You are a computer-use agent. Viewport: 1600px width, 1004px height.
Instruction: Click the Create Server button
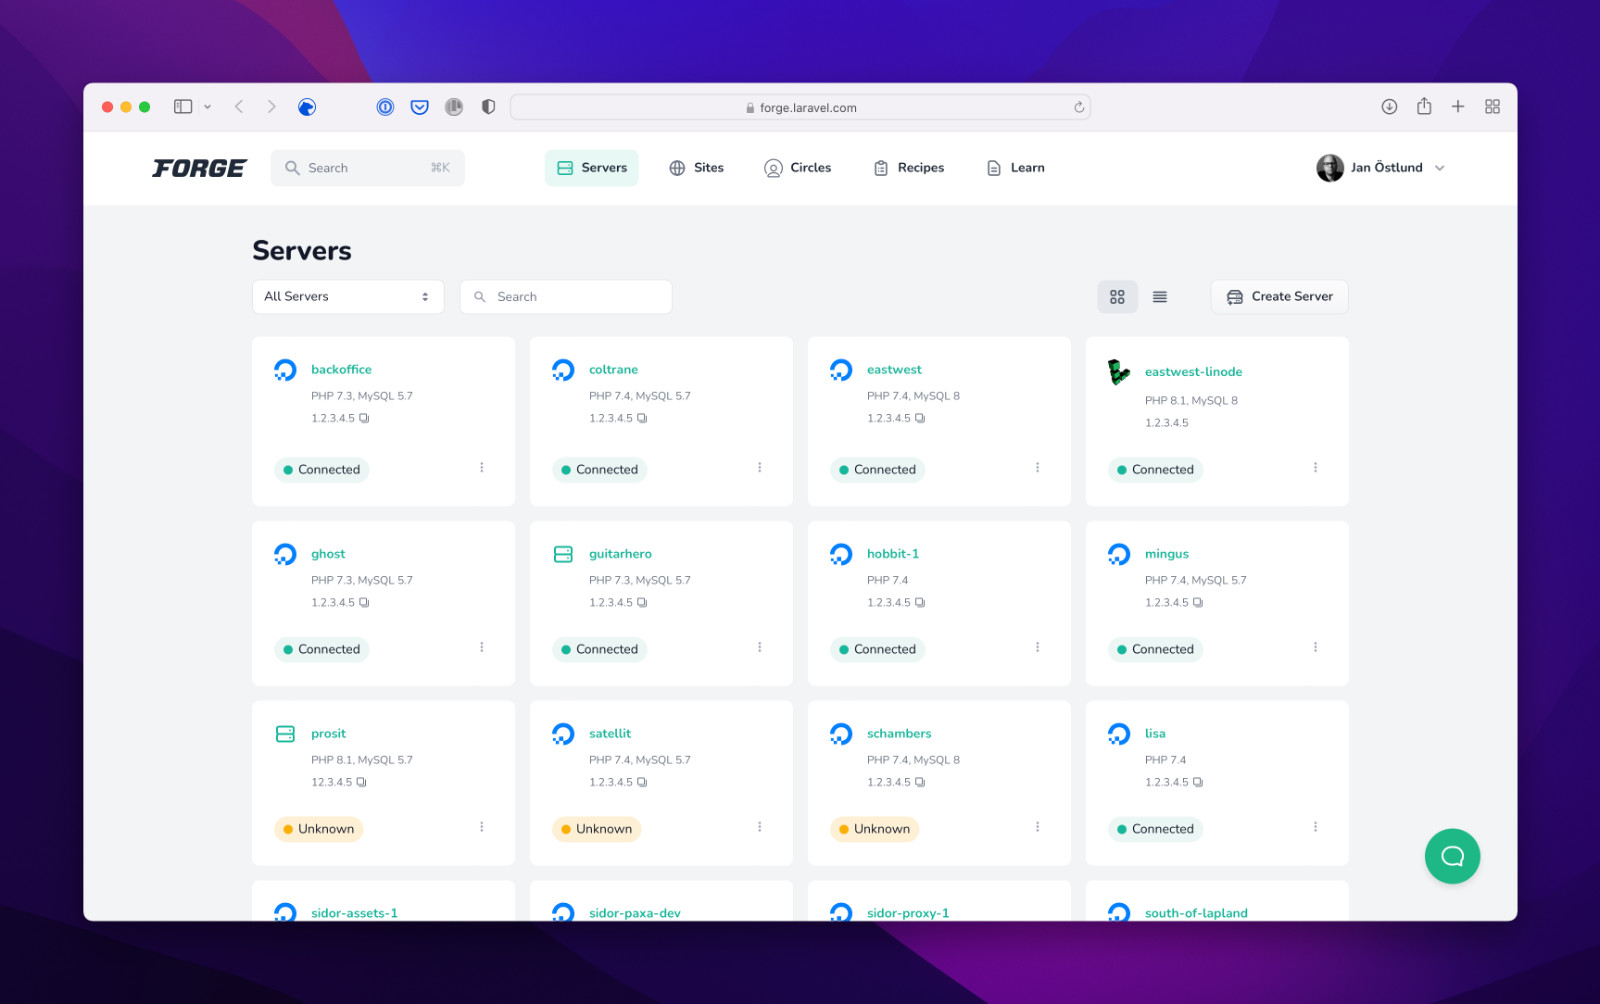[x=1279, y=296]
